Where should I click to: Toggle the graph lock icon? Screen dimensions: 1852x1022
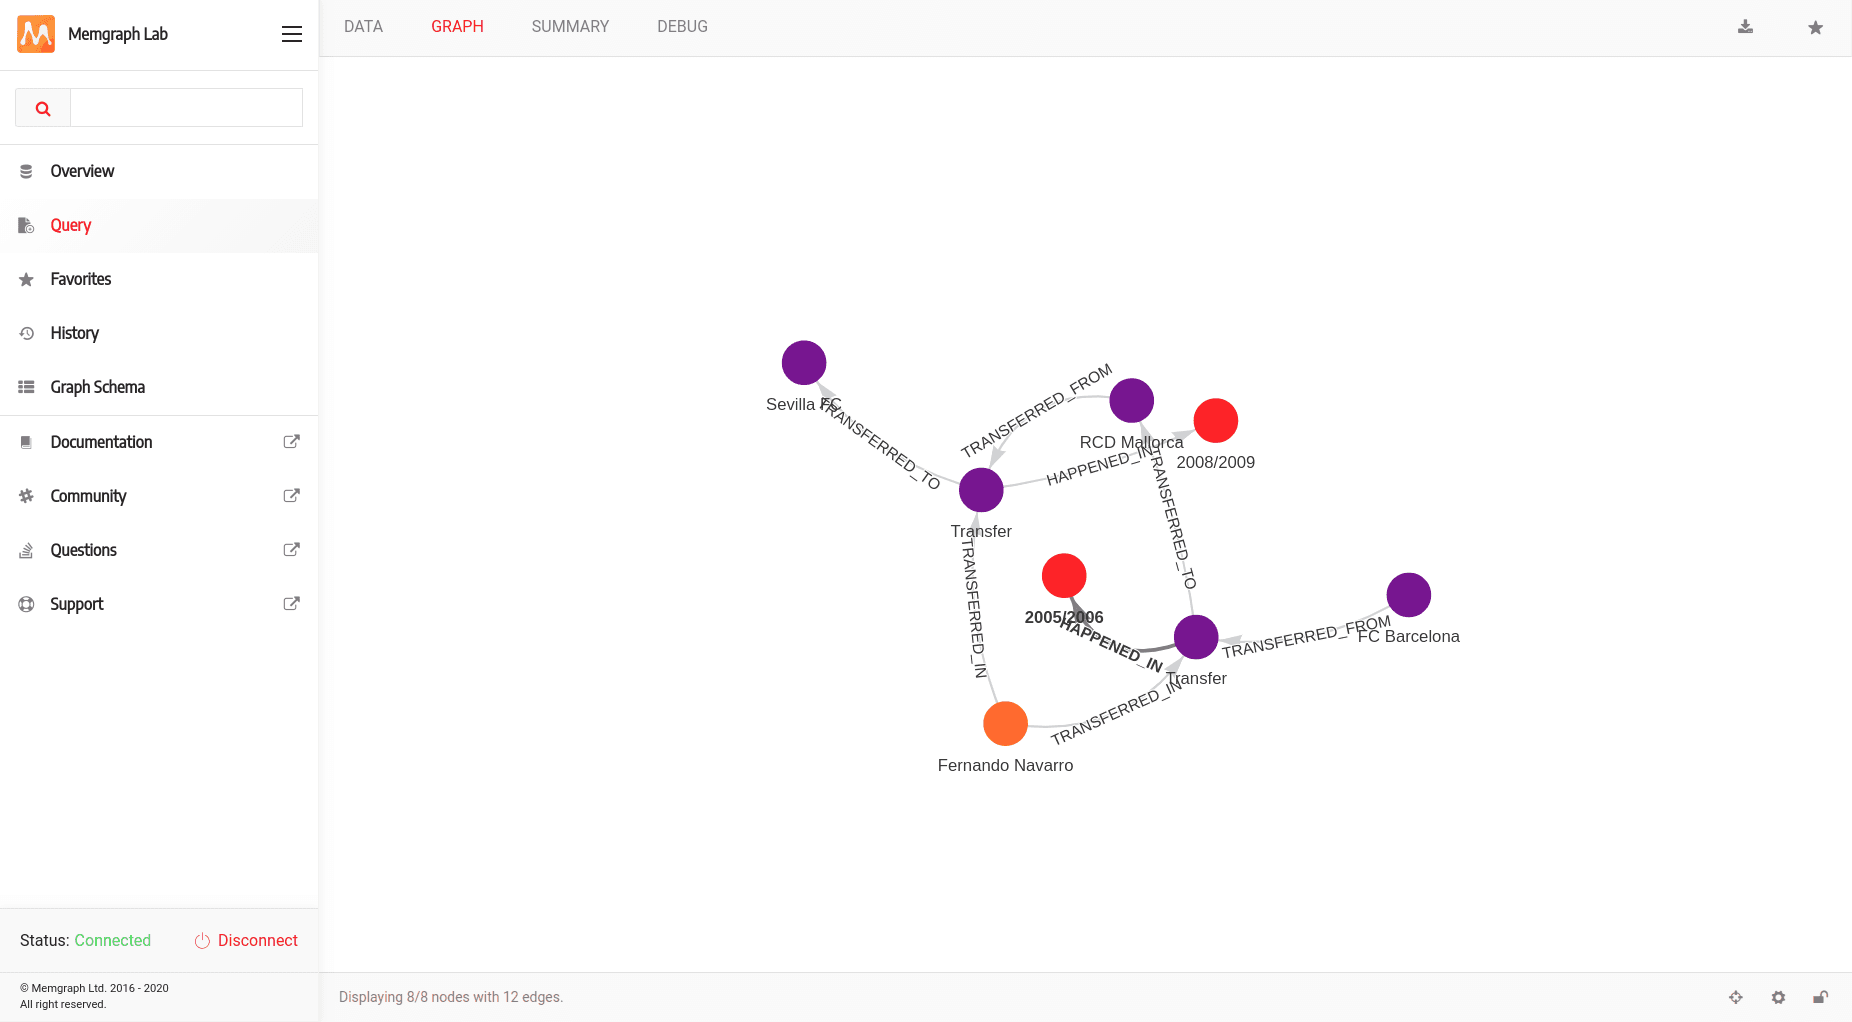click(x=1821, y=997)
